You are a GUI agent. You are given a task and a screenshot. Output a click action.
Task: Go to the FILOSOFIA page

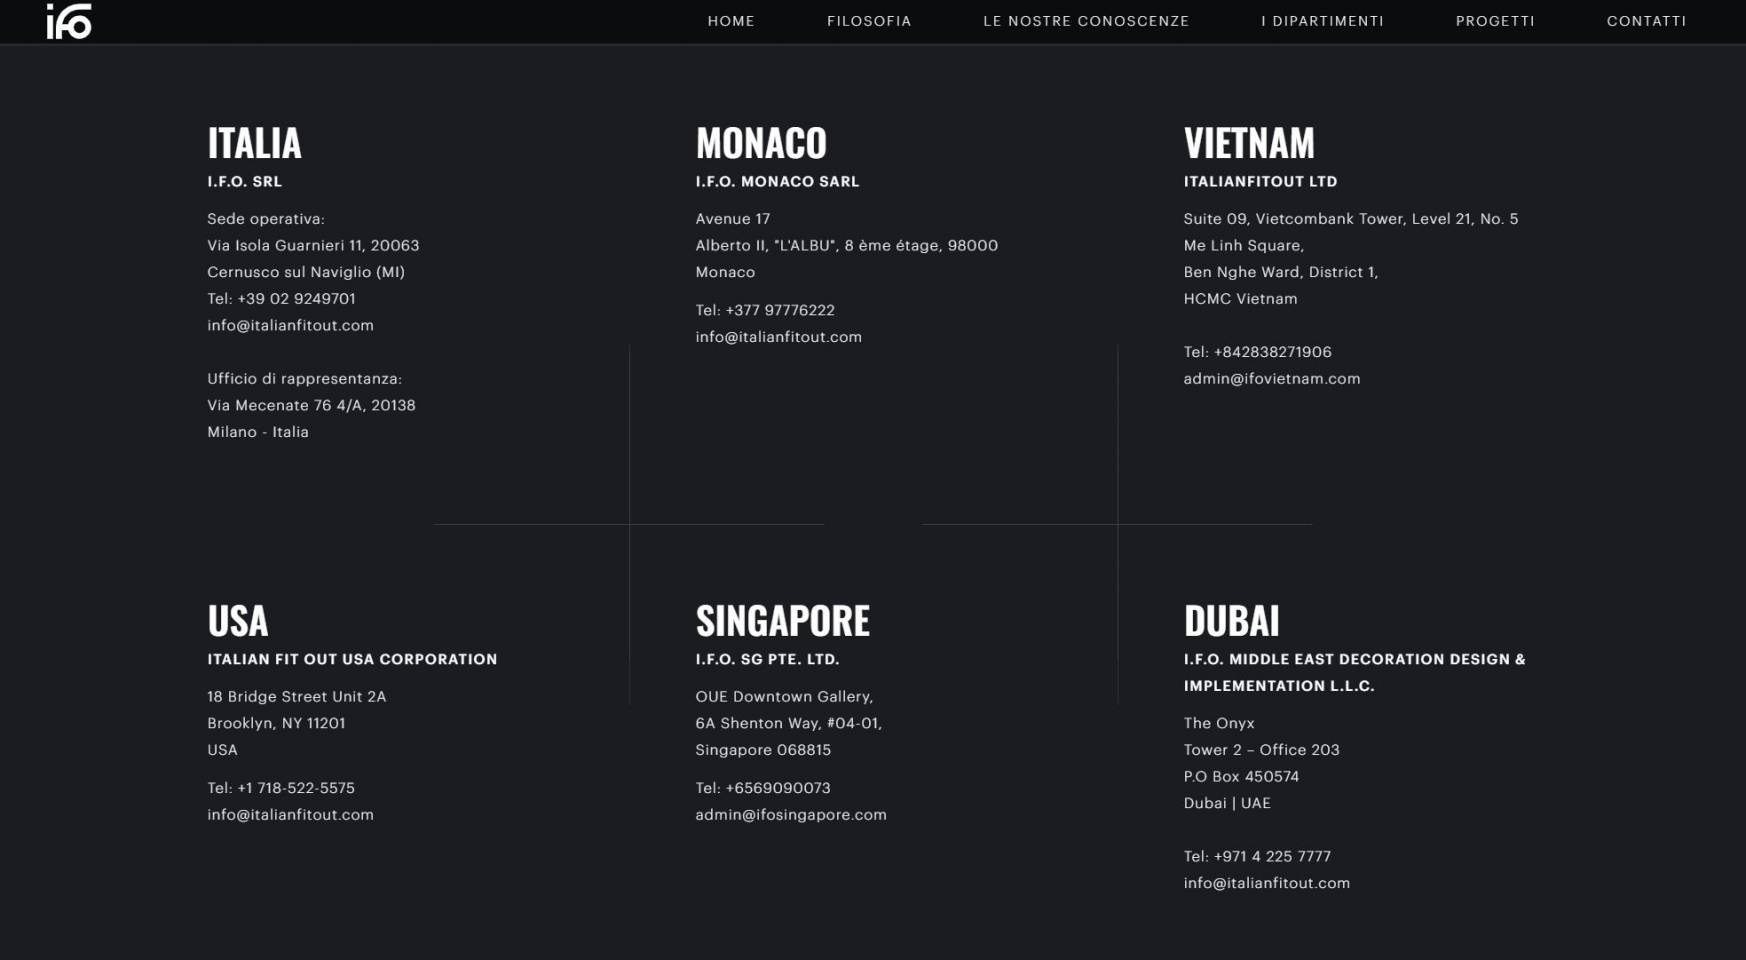pos(869,21)
